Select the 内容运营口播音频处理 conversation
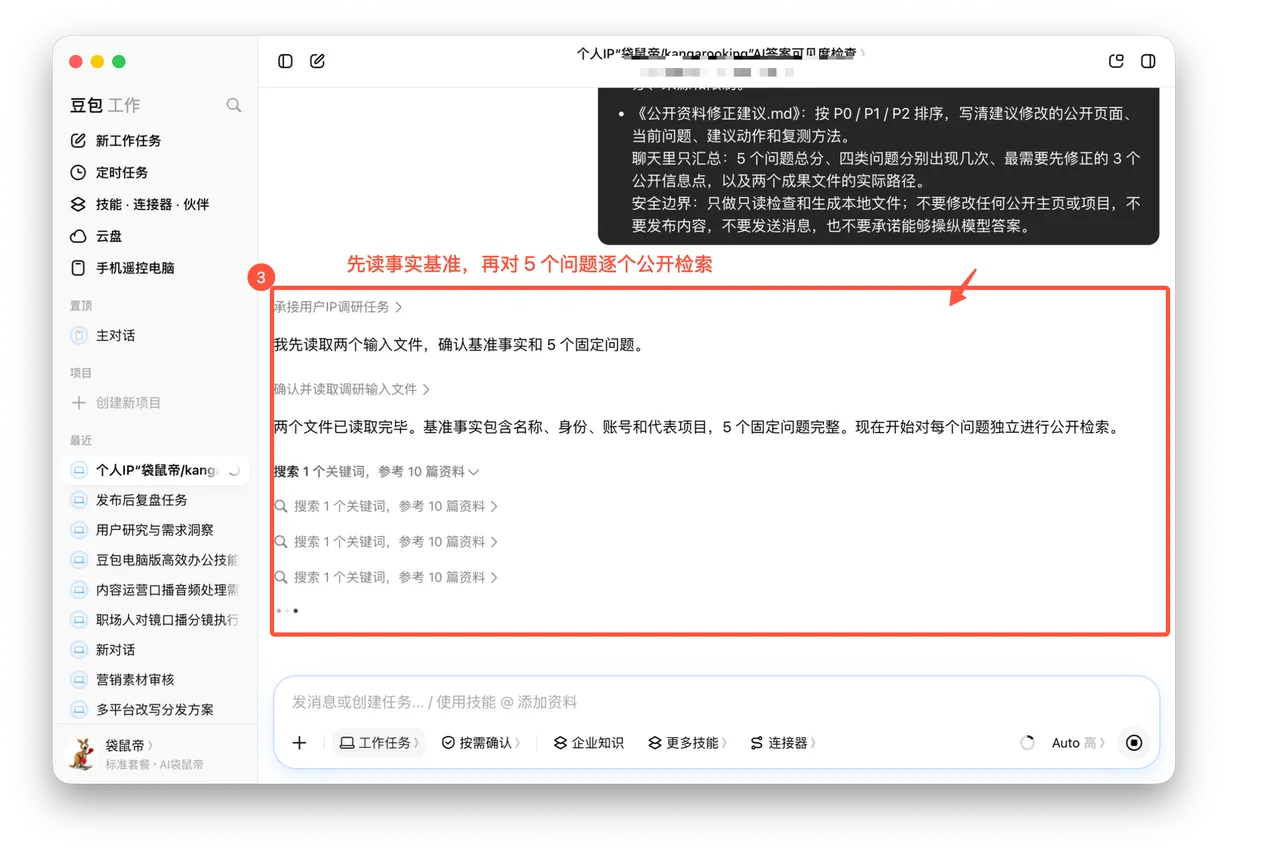The image size is (1280, 853). tap(155, 590)
